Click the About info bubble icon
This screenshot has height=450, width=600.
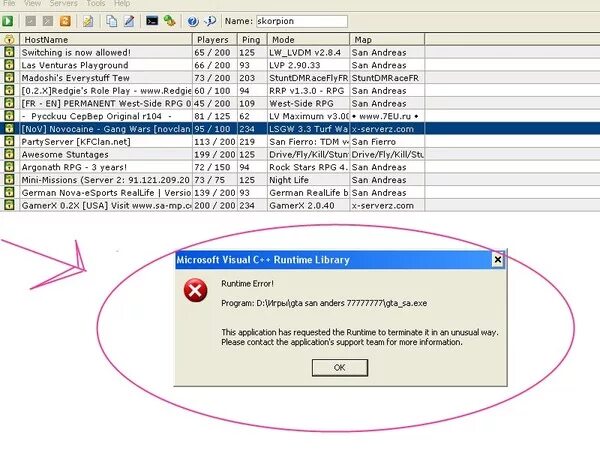210,21
